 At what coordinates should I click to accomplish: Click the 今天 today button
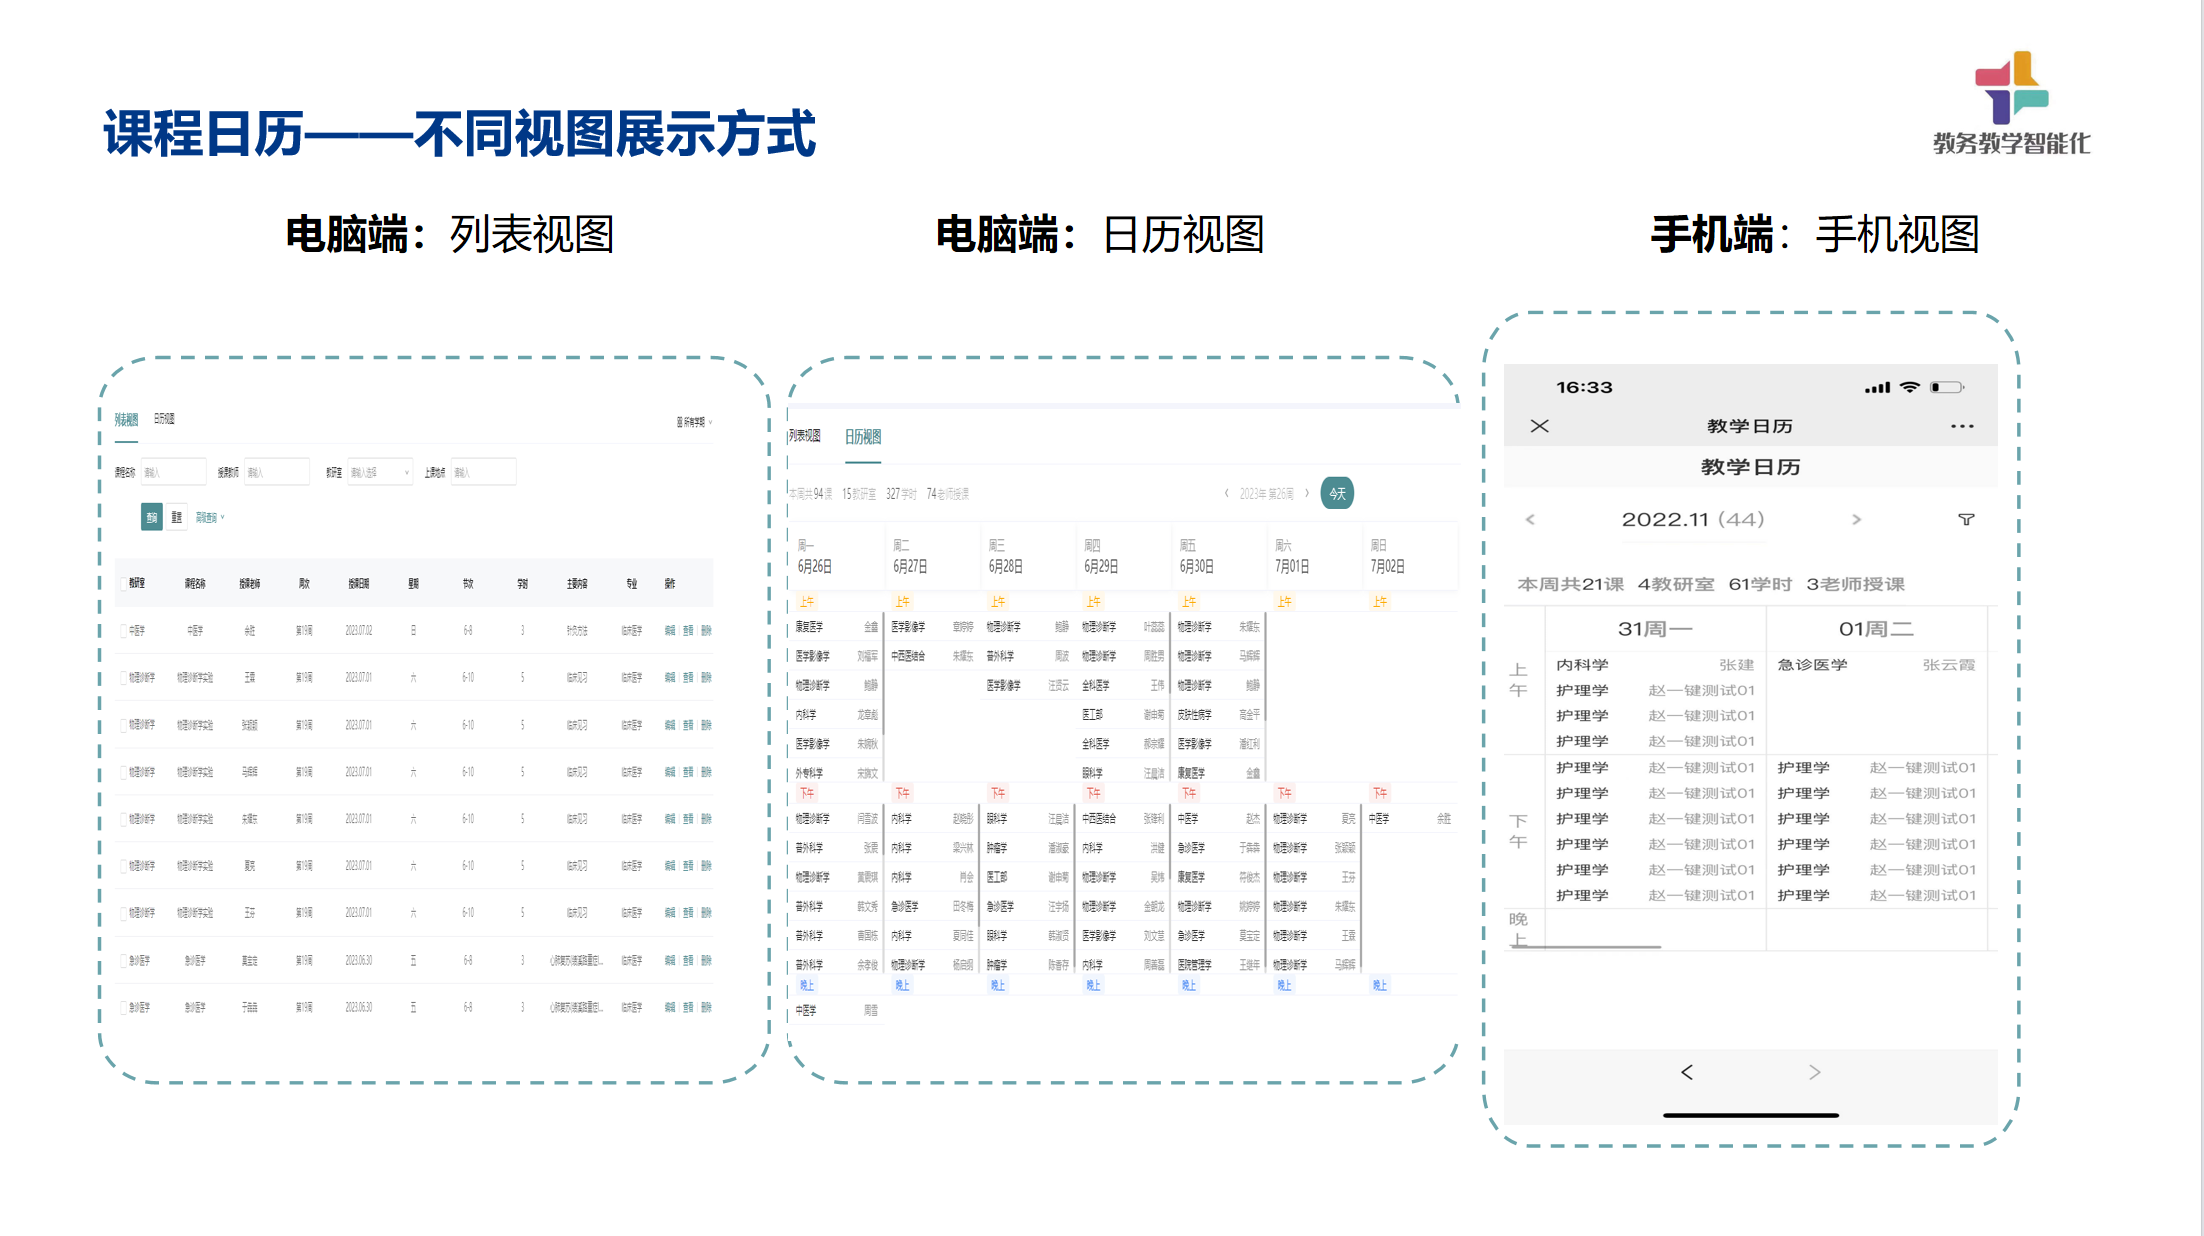(x=1337, y=493)
